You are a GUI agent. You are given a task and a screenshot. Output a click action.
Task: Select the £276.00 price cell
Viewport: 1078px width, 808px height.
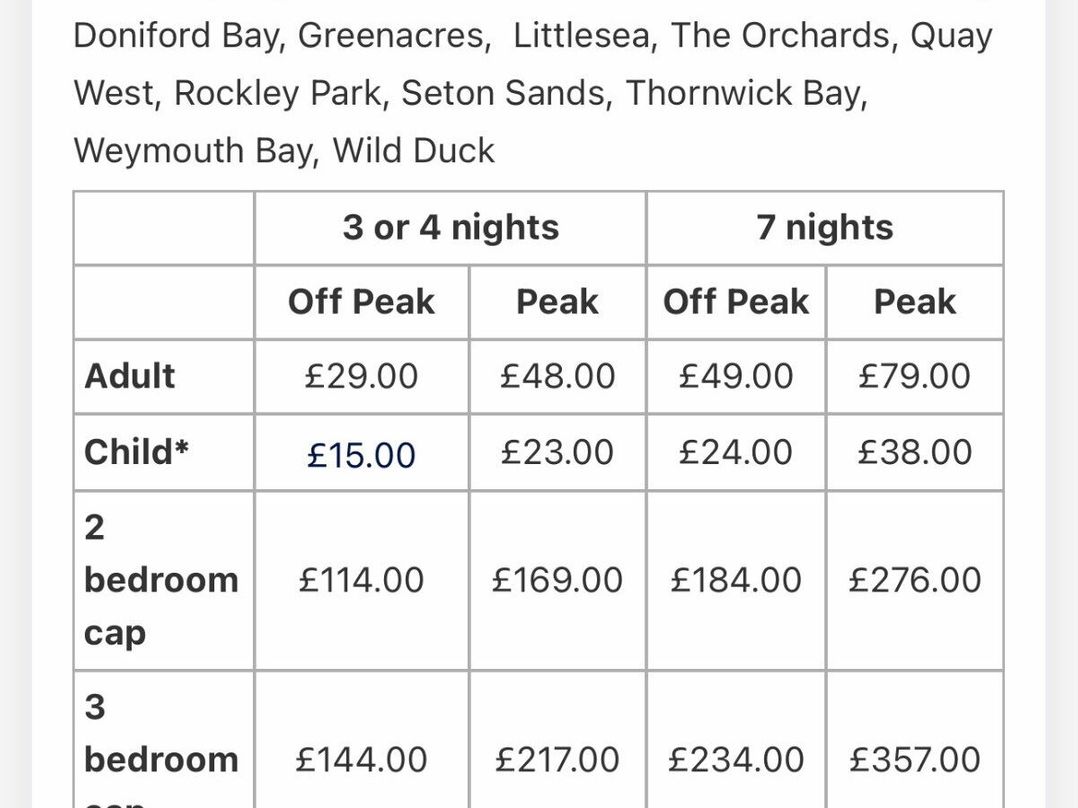click(x=914, y=580)
